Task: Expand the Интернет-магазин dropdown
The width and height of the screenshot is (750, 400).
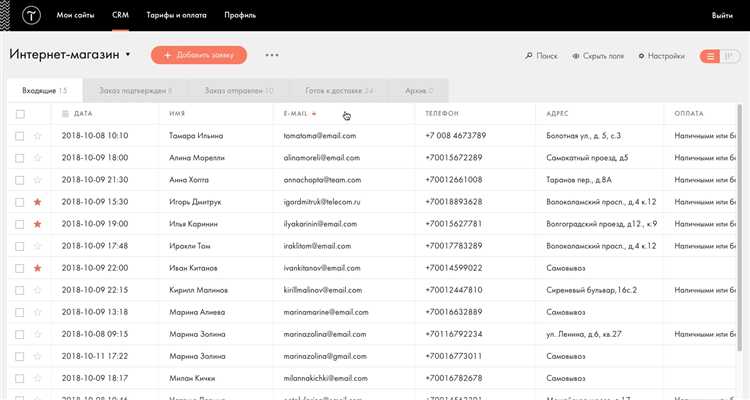Action: pyautogui.click(x=128, y=55)
